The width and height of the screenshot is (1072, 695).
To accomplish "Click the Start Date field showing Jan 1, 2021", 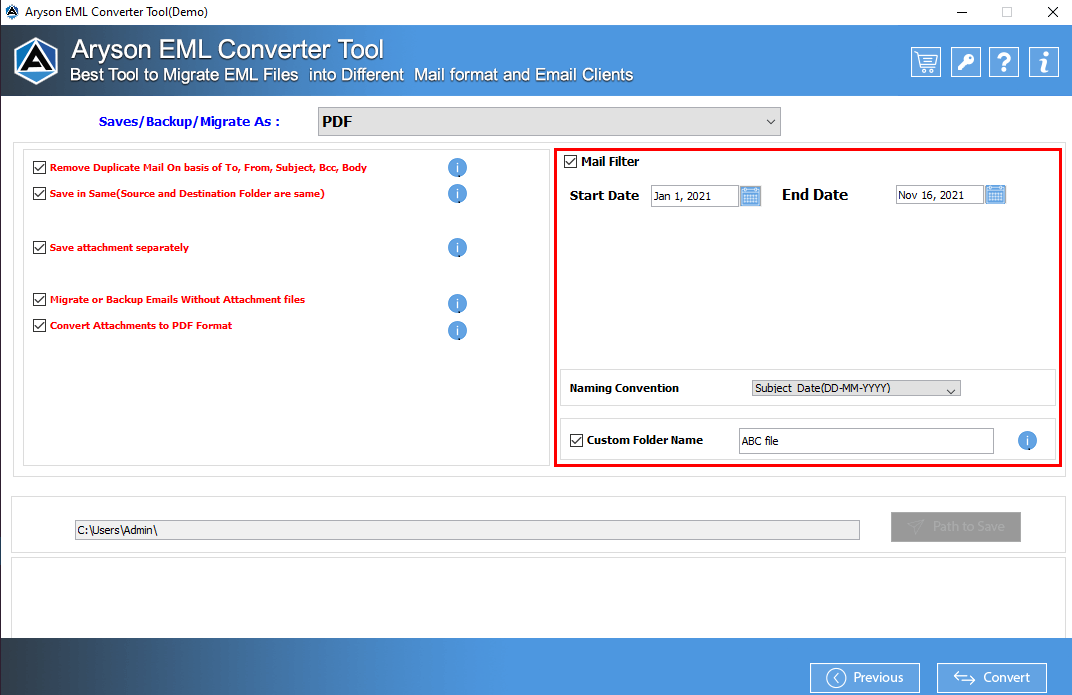I will [695, 196].
